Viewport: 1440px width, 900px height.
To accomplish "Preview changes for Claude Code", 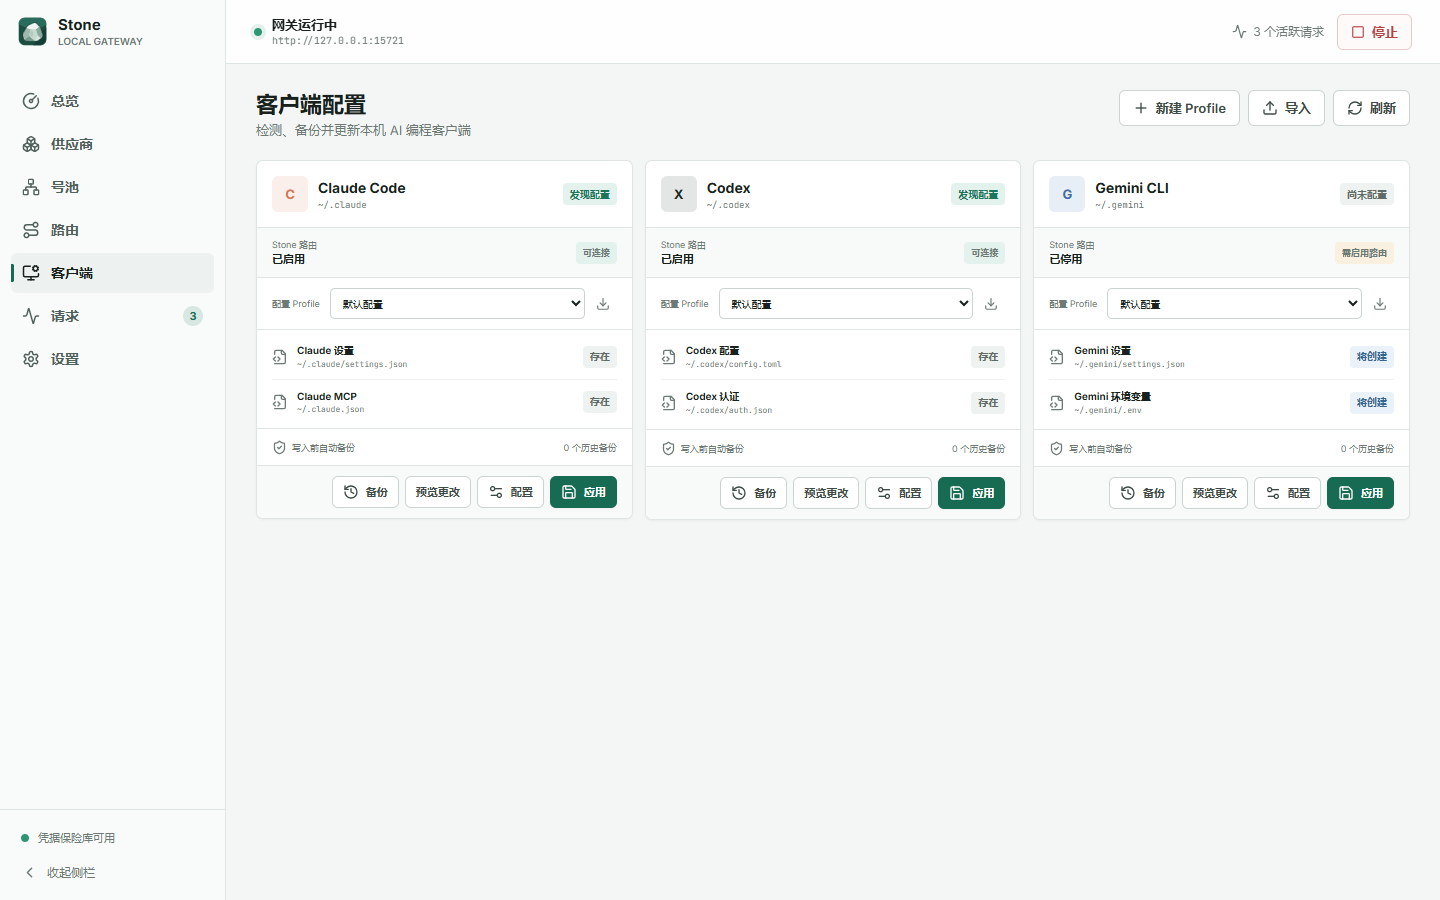I will [x=438, y=492].
